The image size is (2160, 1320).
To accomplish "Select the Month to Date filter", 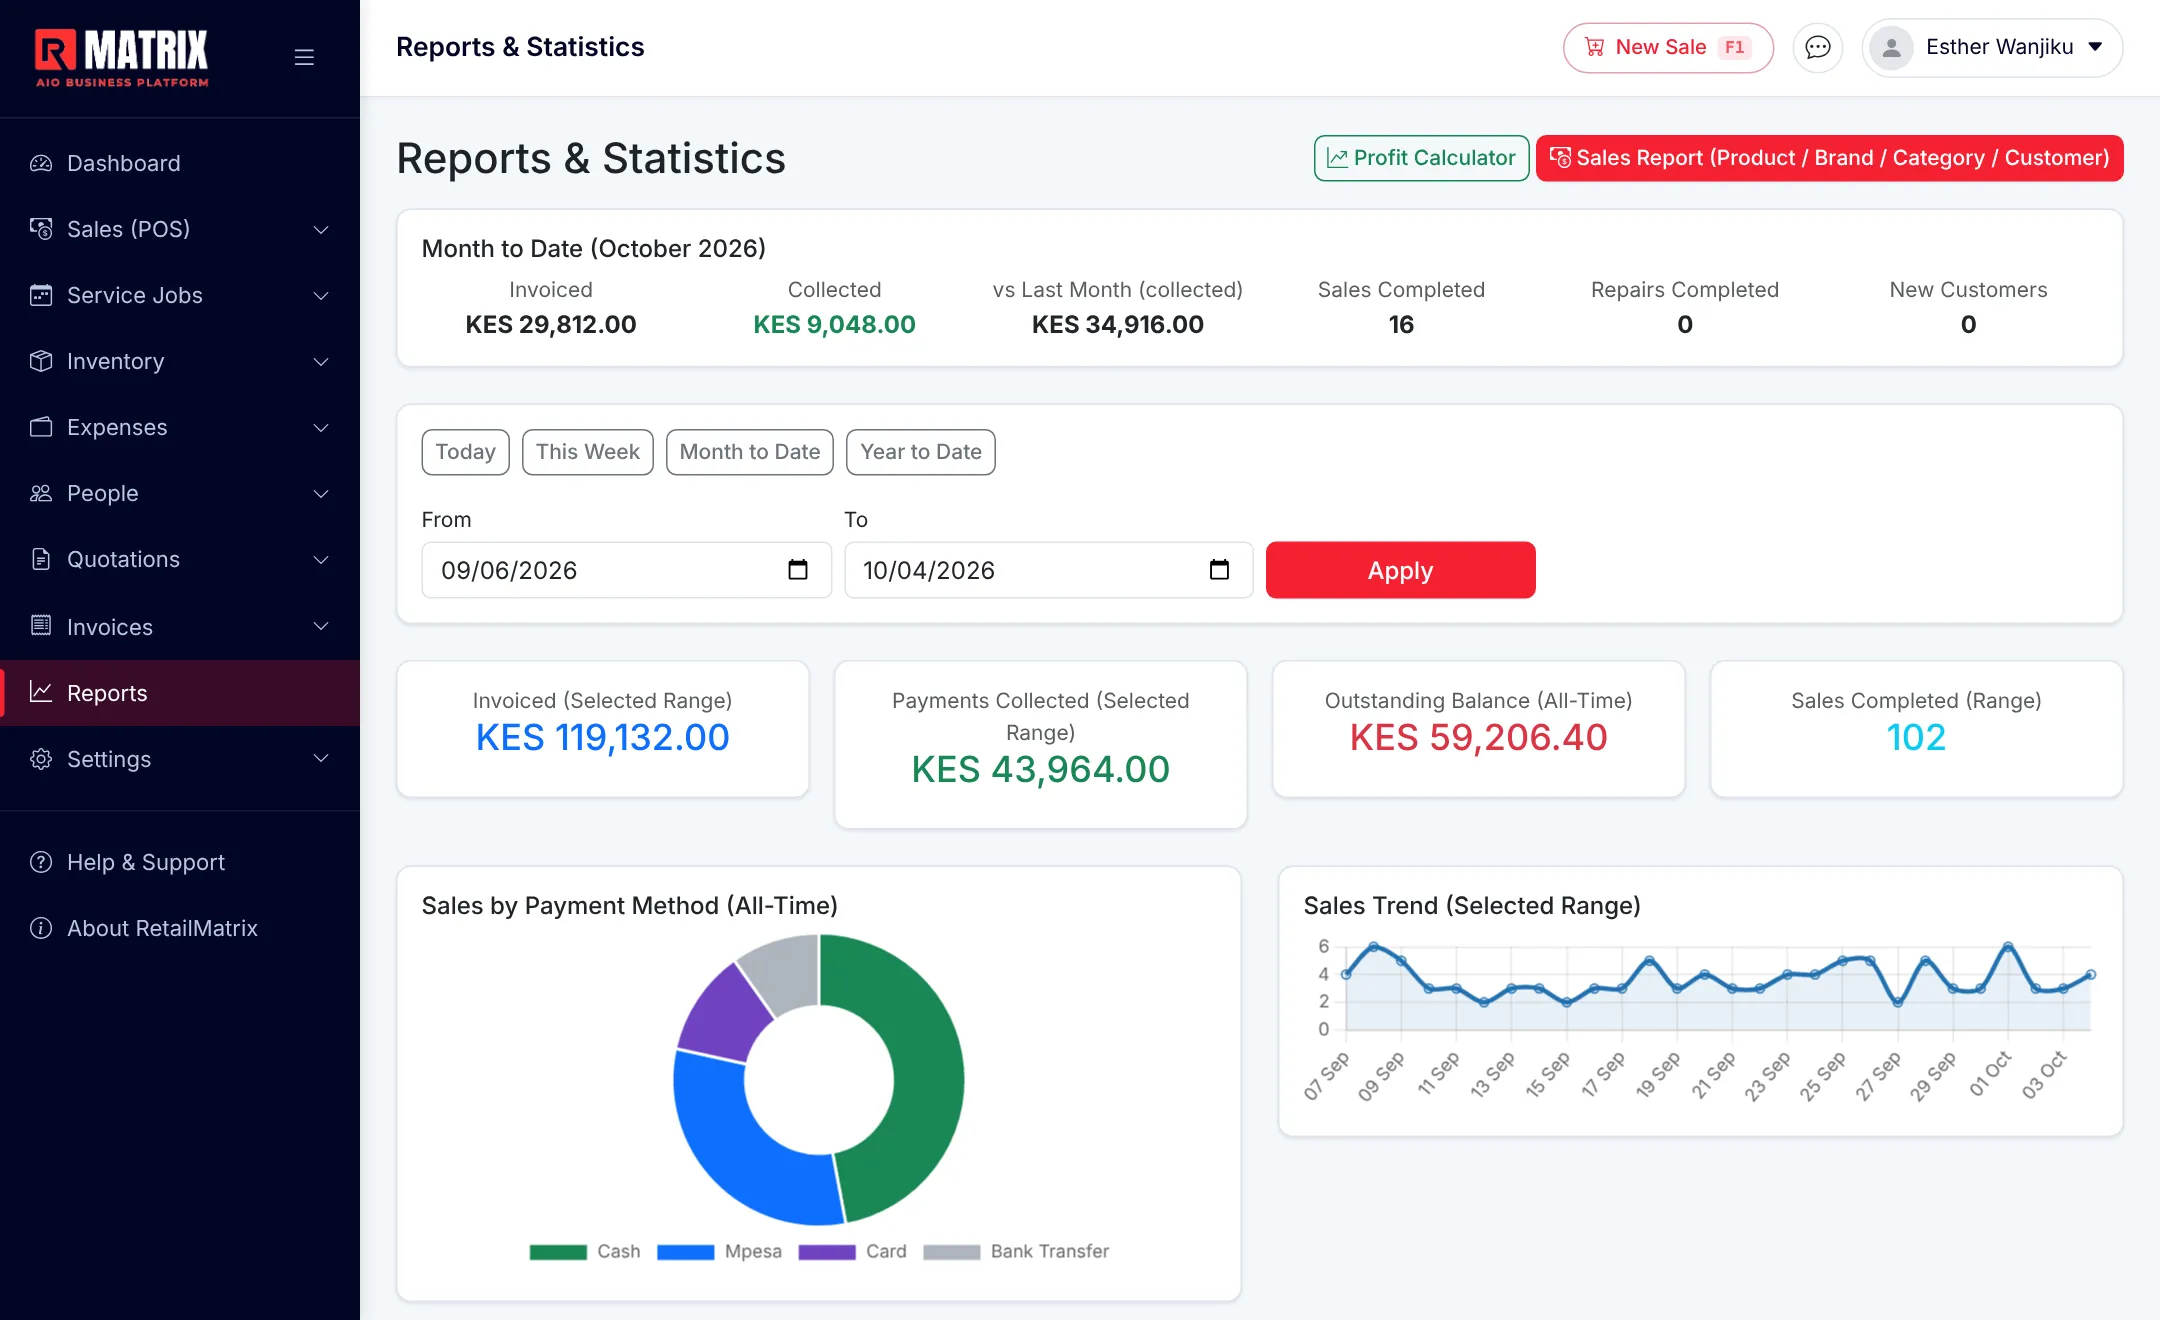I will click(x=749, y=452).
